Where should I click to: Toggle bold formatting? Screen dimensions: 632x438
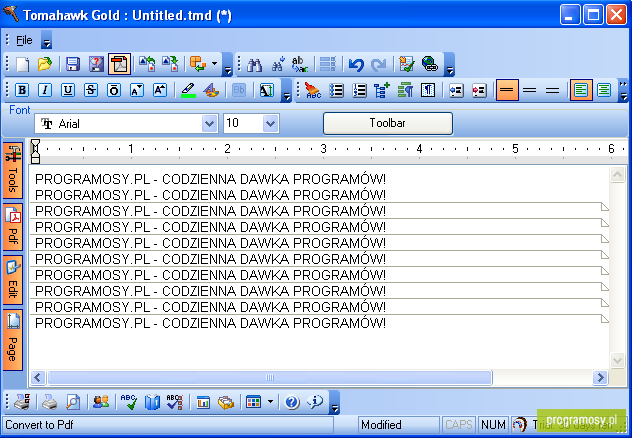22,90
